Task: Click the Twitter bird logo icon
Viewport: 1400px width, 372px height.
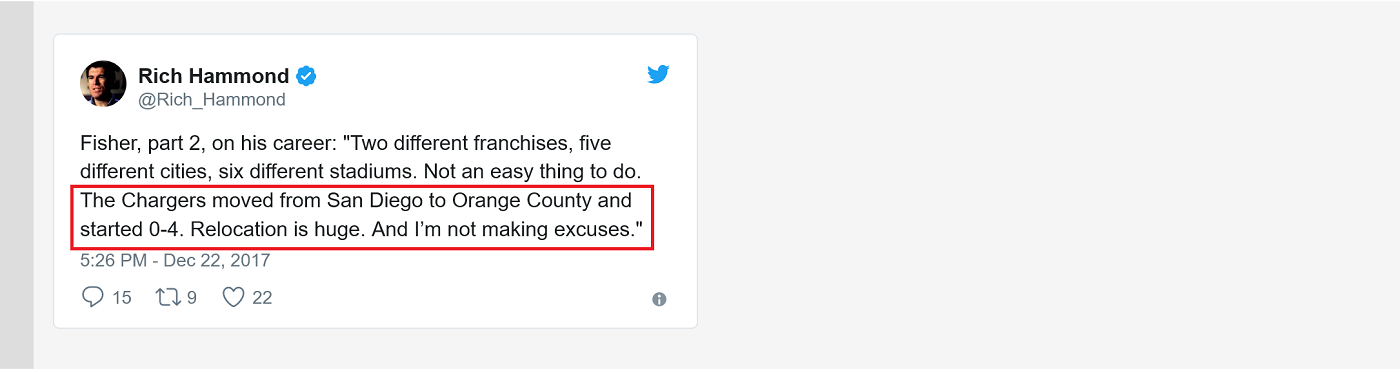Action: 658,74
